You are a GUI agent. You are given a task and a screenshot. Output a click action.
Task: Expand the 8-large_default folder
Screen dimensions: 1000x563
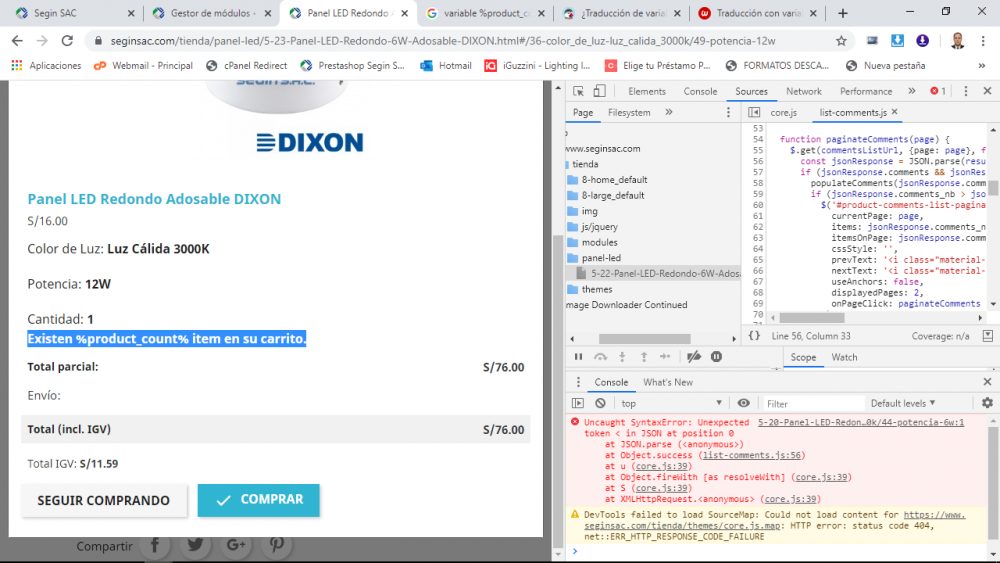coord(606,195)
